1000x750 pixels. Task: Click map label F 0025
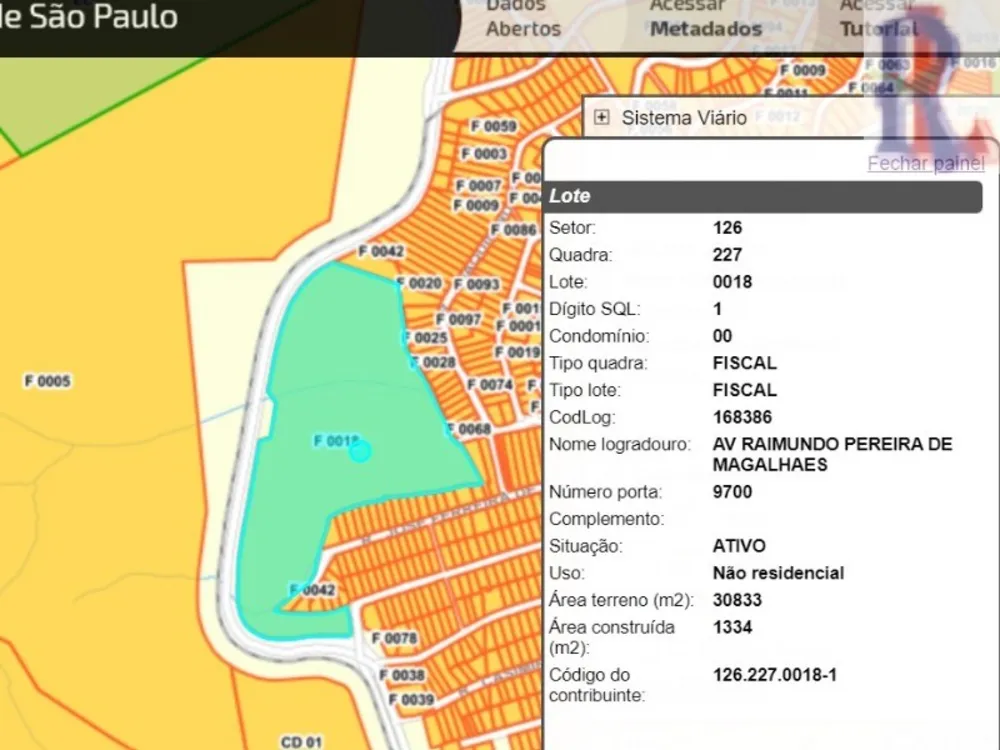pos(425,337)
